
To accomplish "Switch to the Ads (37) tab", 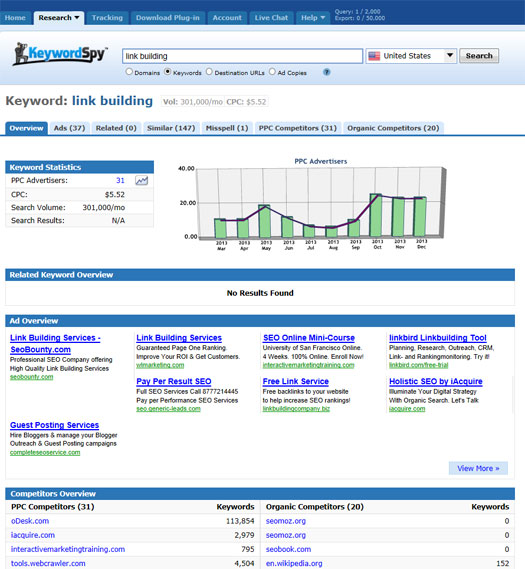I will (x=69, y=128).
